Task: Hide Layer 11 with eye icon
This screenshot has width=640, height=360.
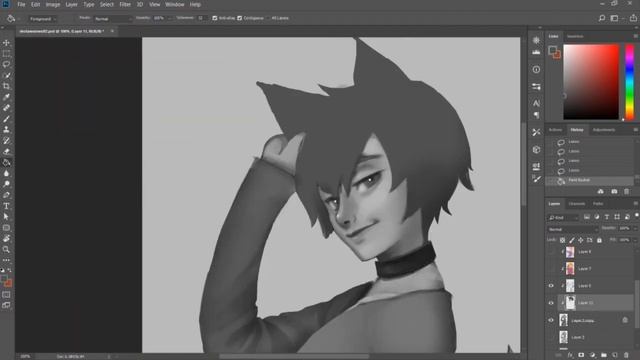Action: pyautogui.click(x=551, y=303)
